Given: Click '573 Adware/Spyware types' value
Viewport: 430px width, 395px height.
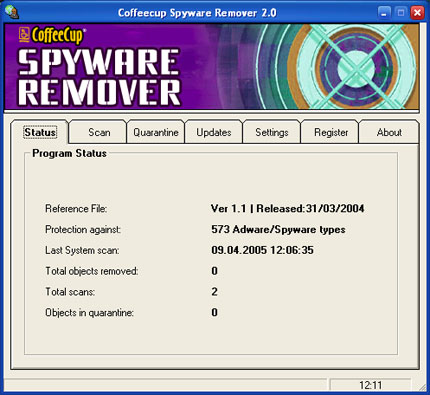Looking at the screenshot, I should (x=278, y=230).
